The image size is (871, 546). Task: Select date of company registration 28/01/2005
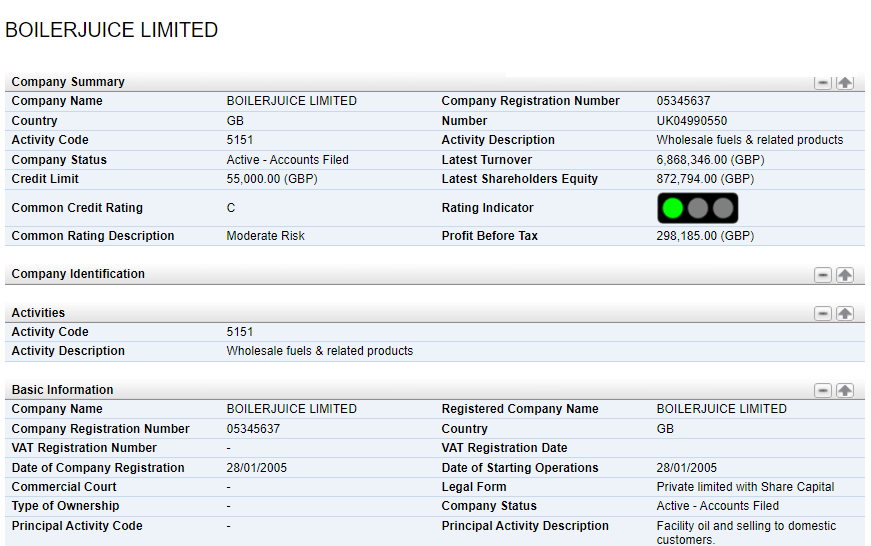tap(257, 468)
